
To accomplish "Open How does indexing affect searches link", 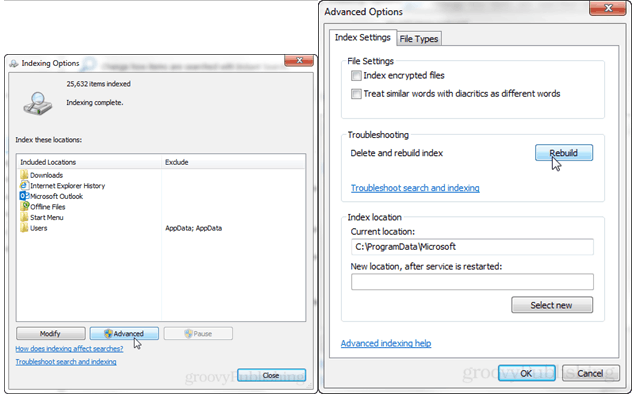I will [x=69, y=348].
